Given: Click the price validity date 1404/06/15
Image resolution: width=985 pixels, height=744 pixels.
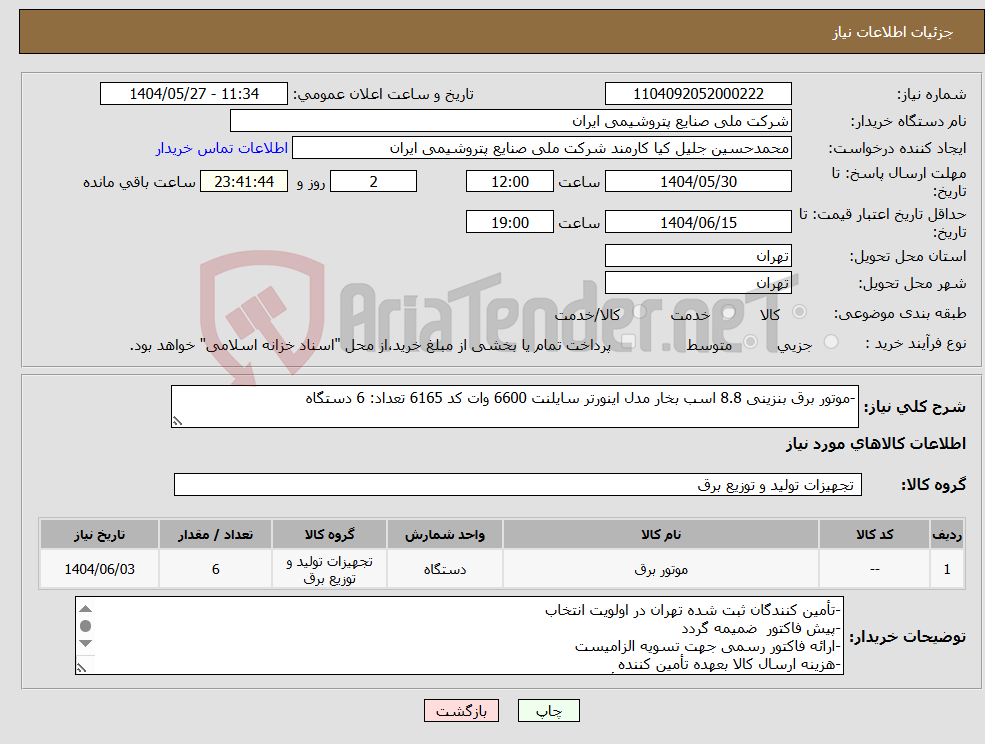Looking at the screenshot, I should [x=698, y=222].
